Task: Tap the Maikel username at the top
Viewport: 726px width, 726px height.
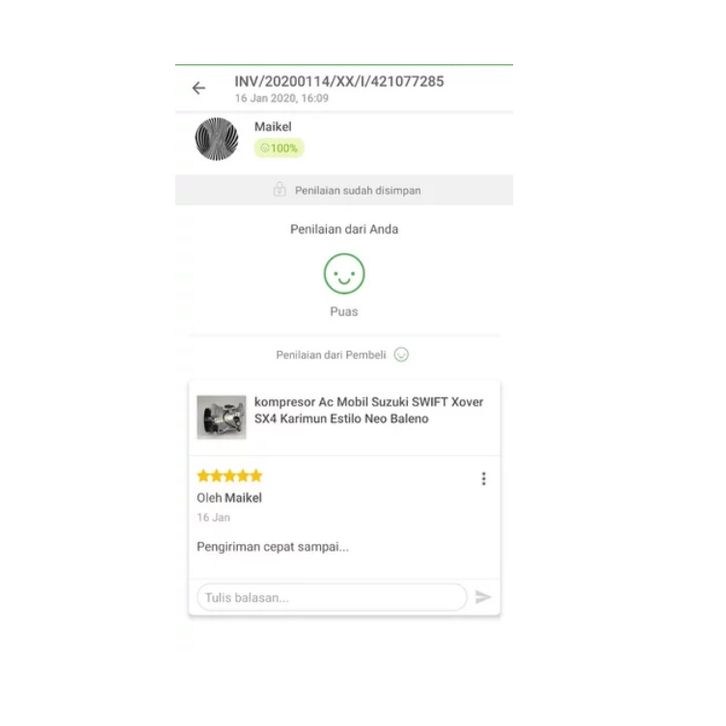Action: tap(273, 126)
